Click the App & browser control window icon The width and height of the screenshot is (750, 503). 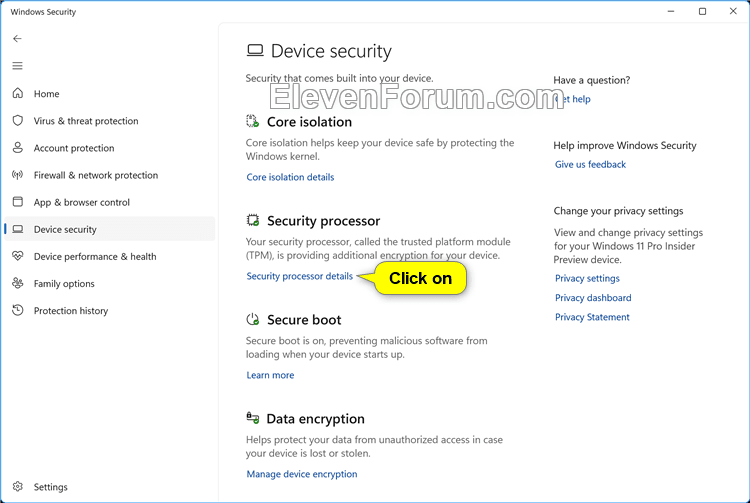pos(18,202)
